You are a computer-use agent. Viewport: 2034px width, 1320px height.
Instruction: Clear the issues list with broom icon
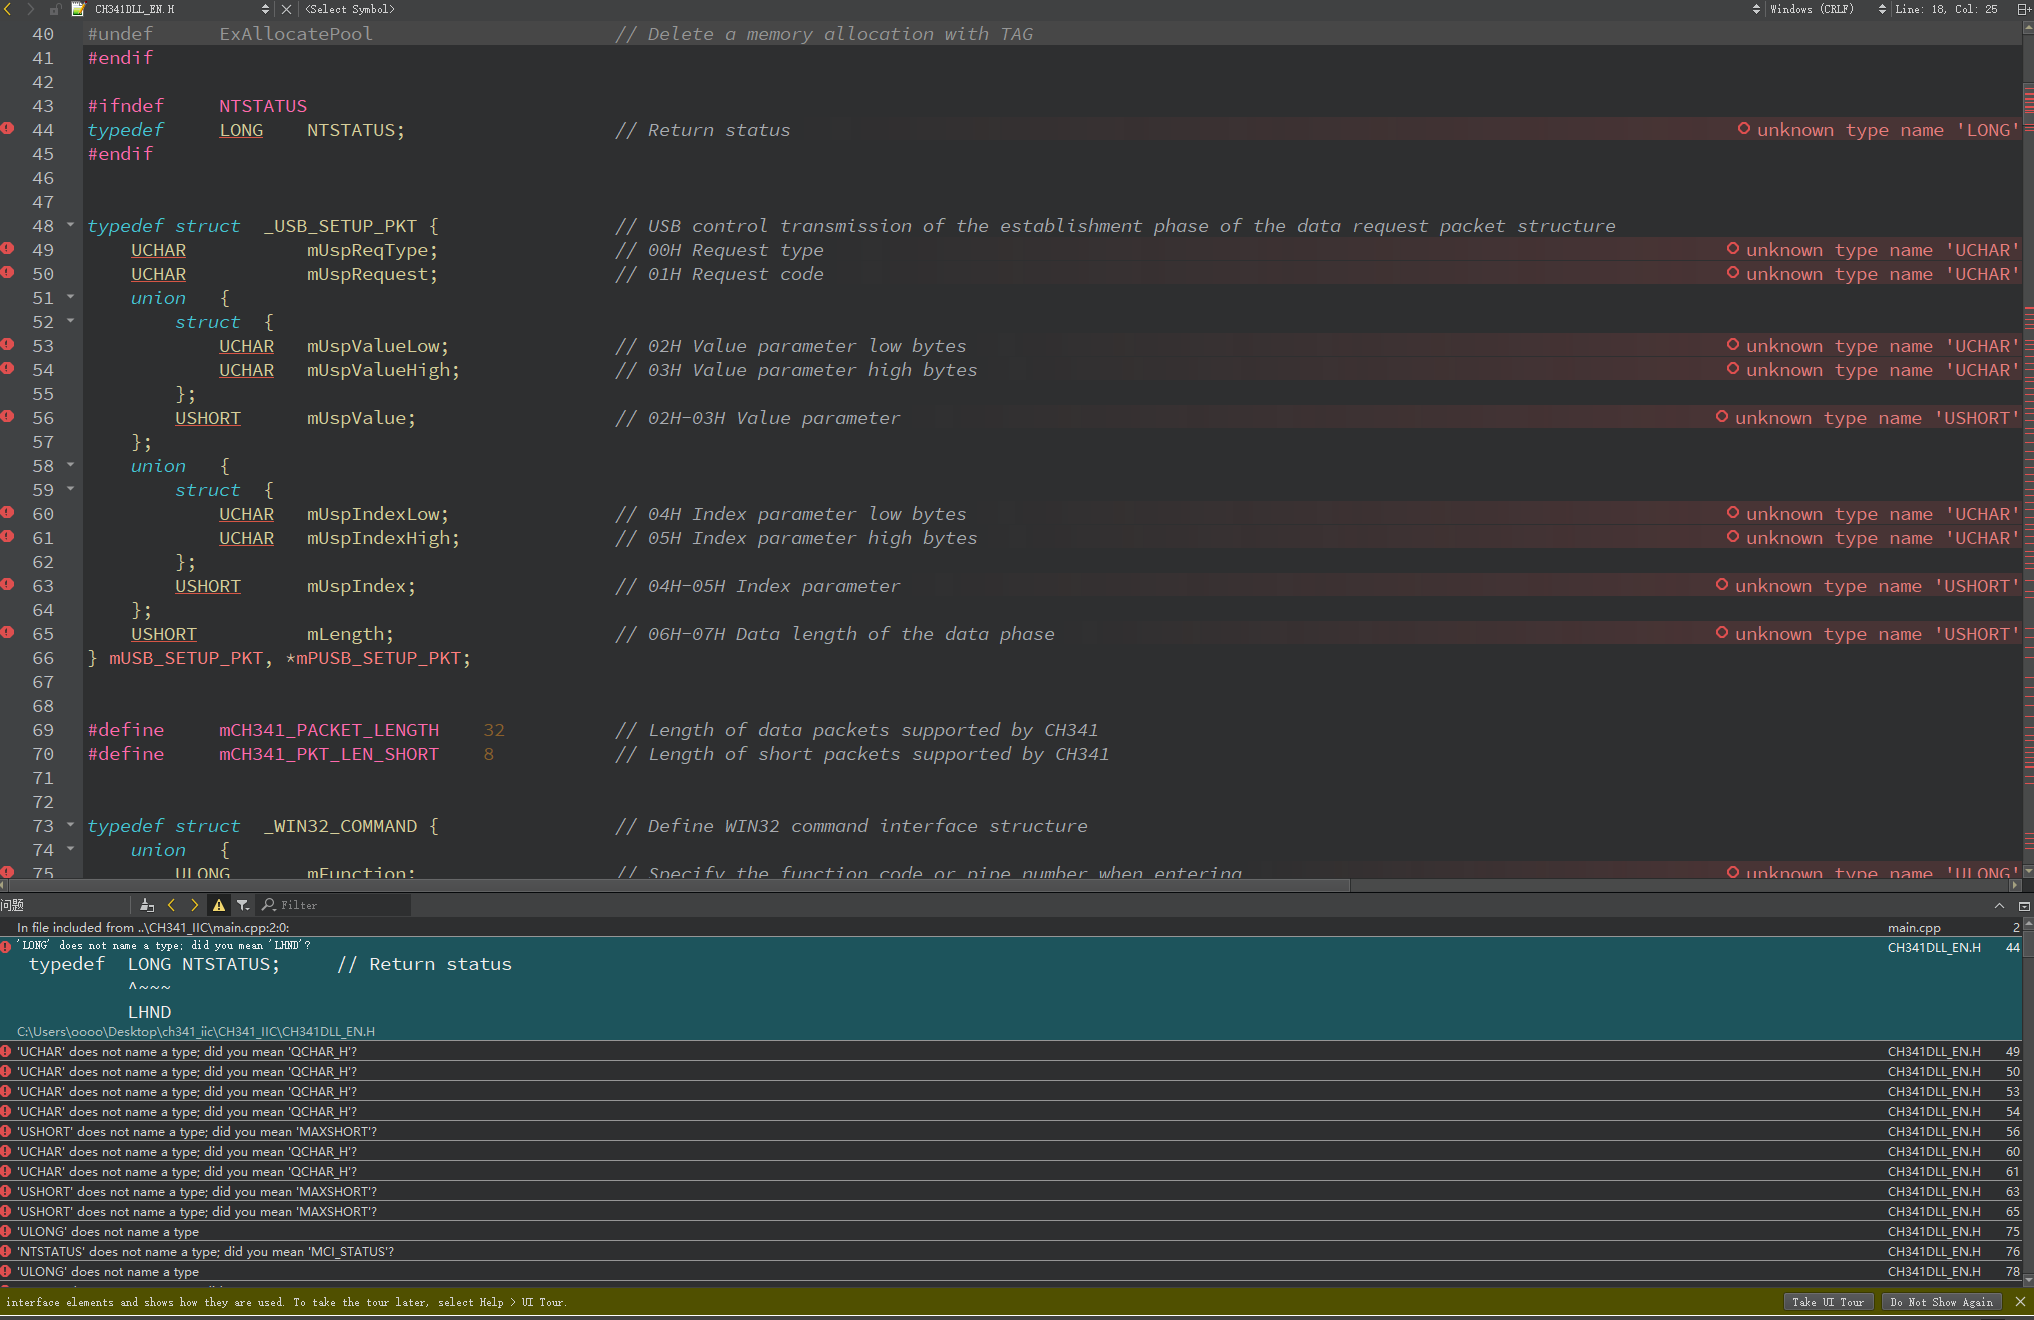(147, 905)
